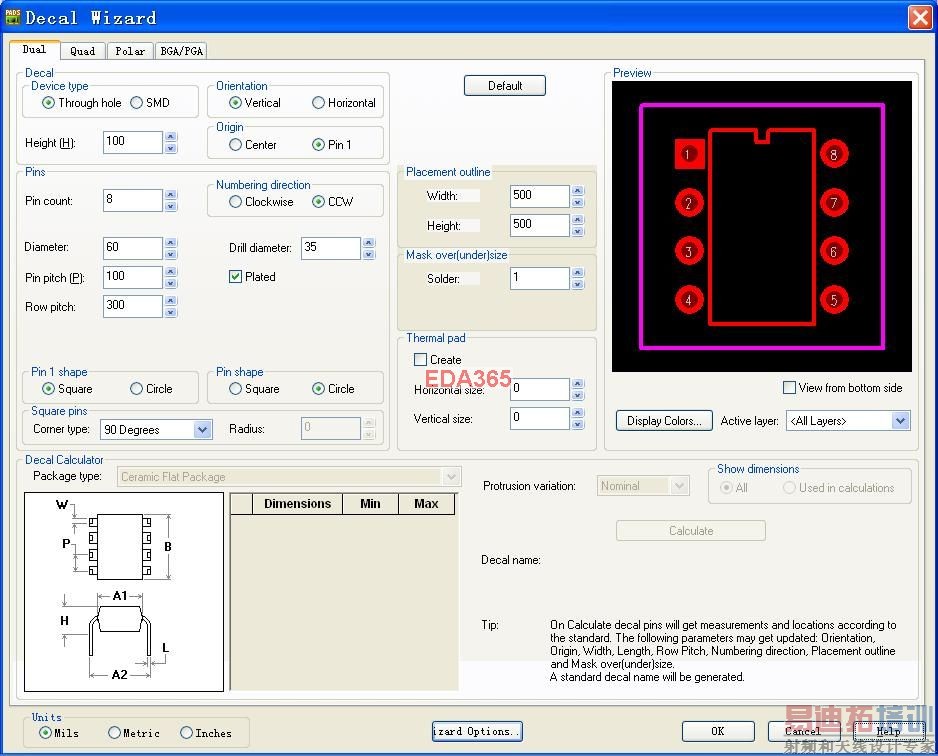Increase Placement outline Width spinner
Viewport: 938px width, 756px height.
click(578, 190)
